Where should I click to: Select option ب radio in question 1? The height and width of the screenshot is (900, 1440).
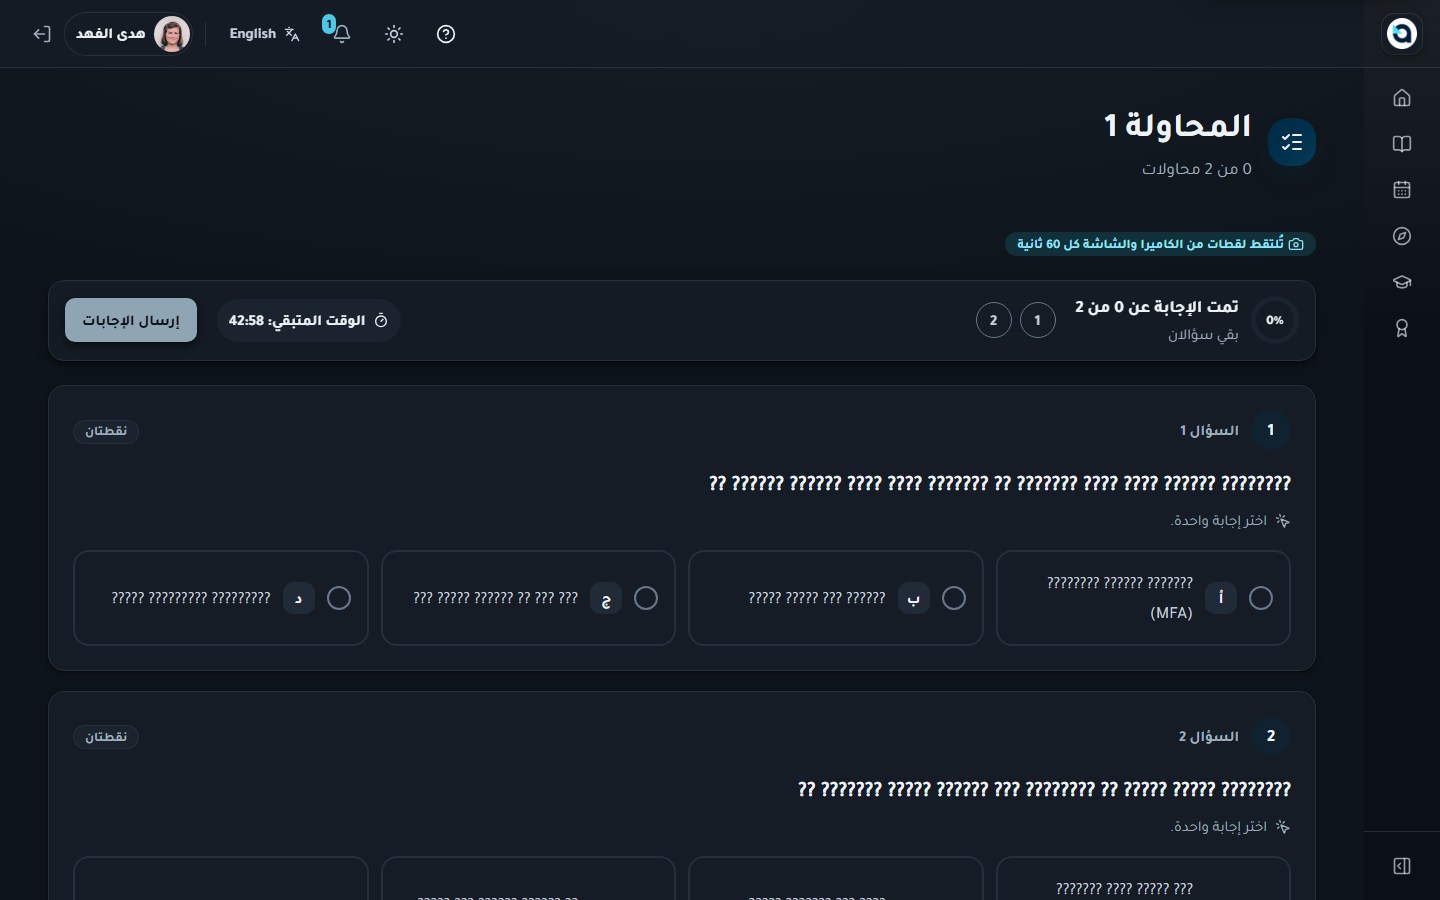(x=954, y=598)
